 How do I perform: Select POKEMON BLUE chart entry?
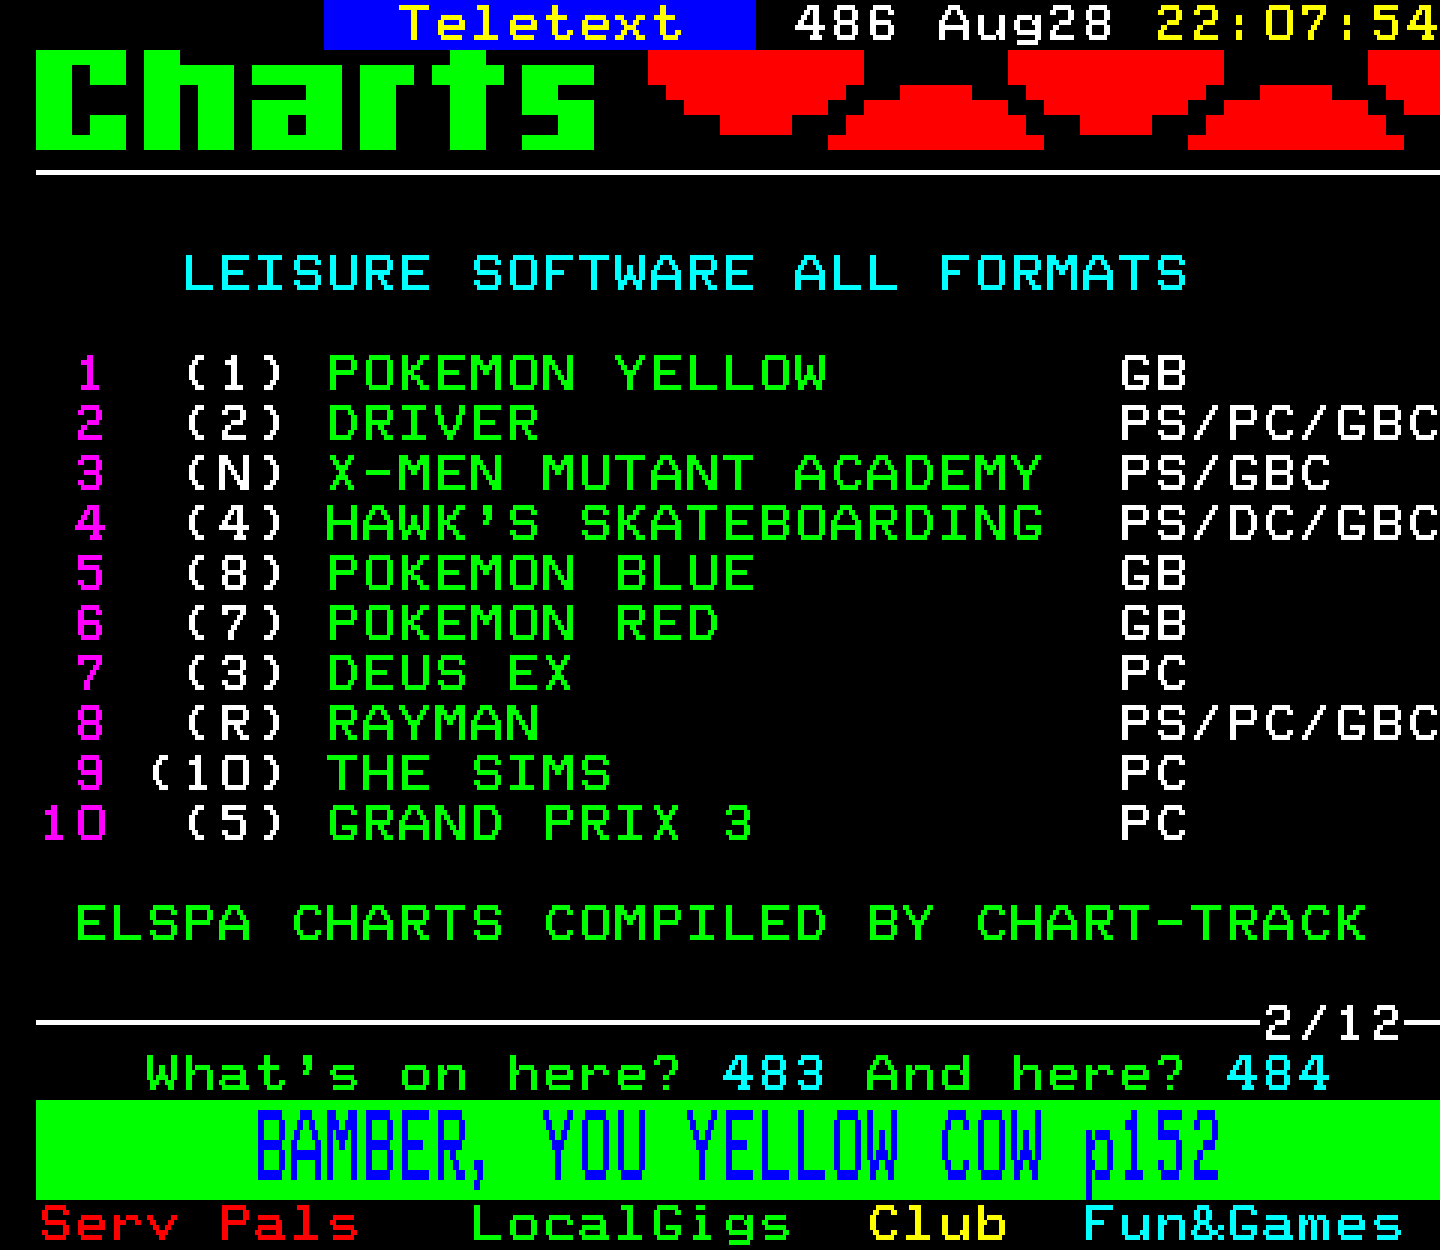pos(541,574)
